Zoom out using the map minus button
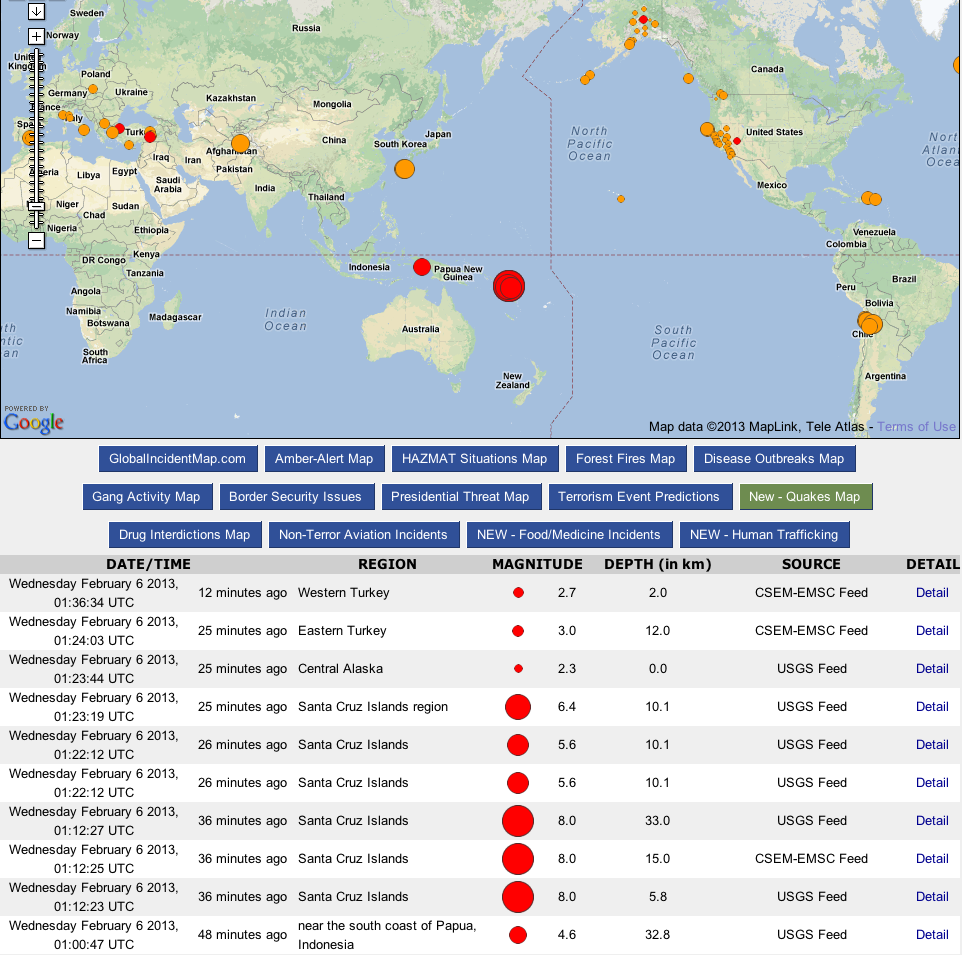 click(x=36, y=240)
